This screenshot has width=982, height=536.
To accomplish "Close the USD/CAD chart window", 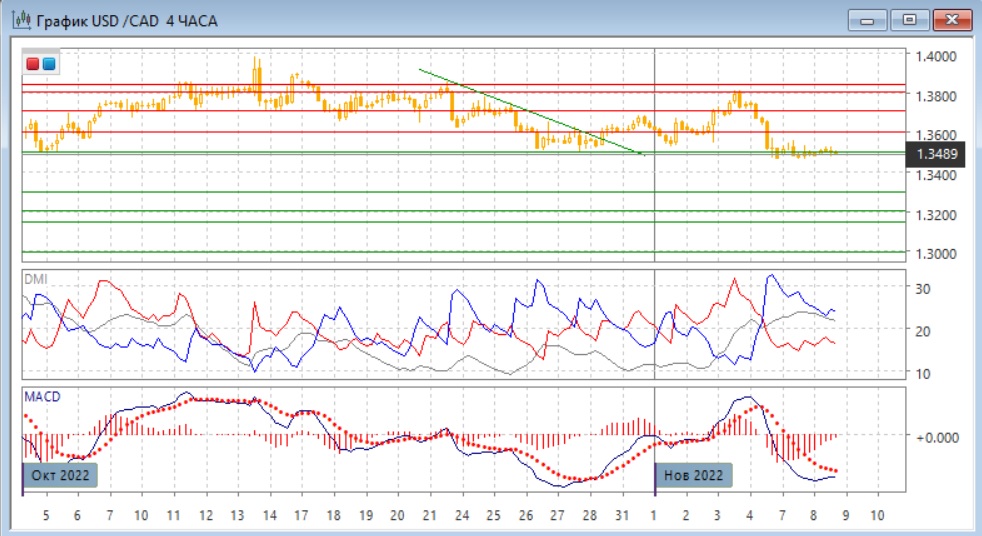I will tap(952, 20).
